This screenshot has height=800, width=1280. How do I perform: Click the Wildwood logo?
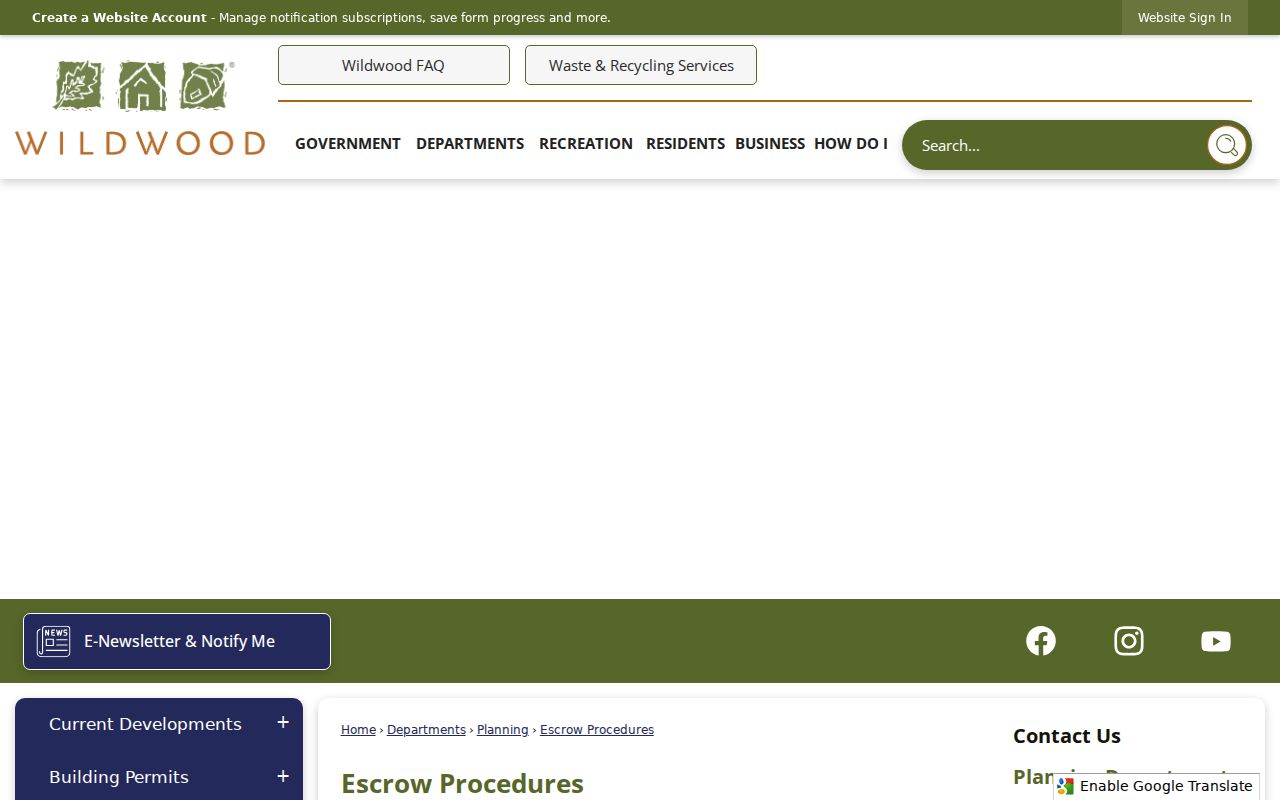point(140,108)
